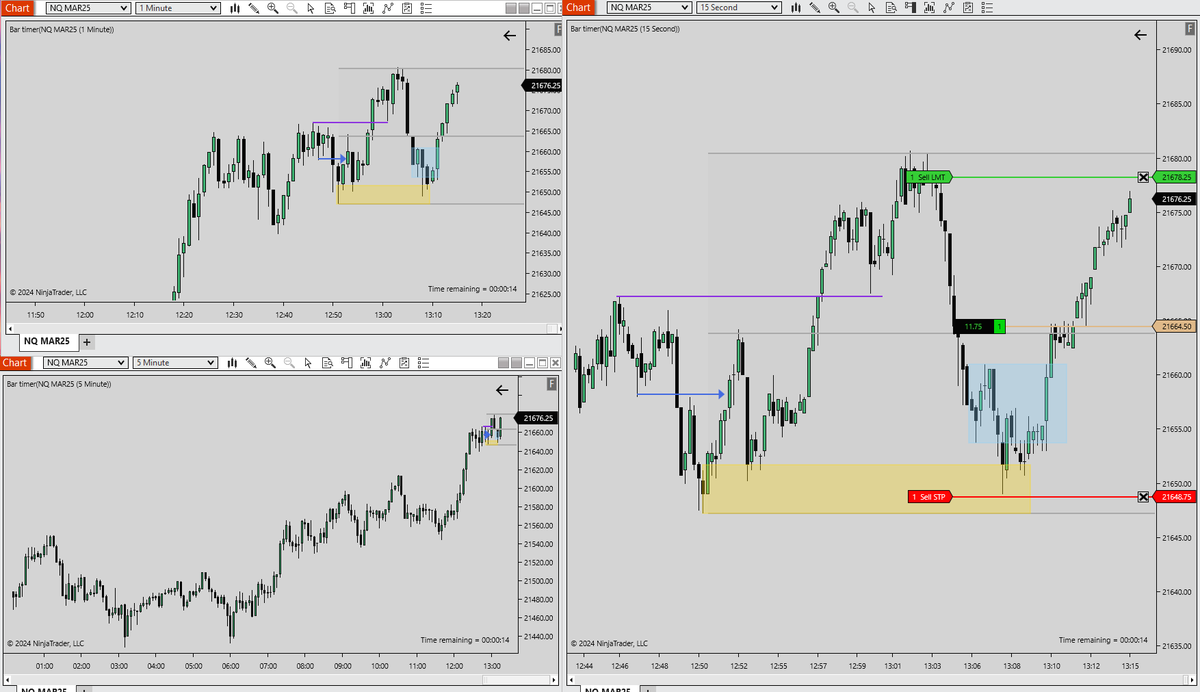Select cursor pointer tool in 15 Second chart
Screen dimensions: 1200x692
coord(872,8)
